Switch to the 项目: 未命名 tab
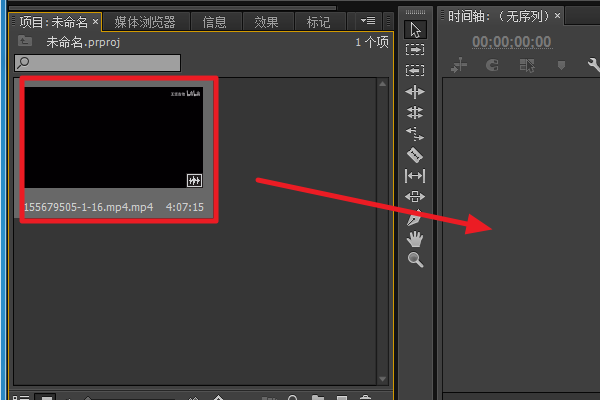The height and width of the screenshot is (400, 600). pos(54,22)
